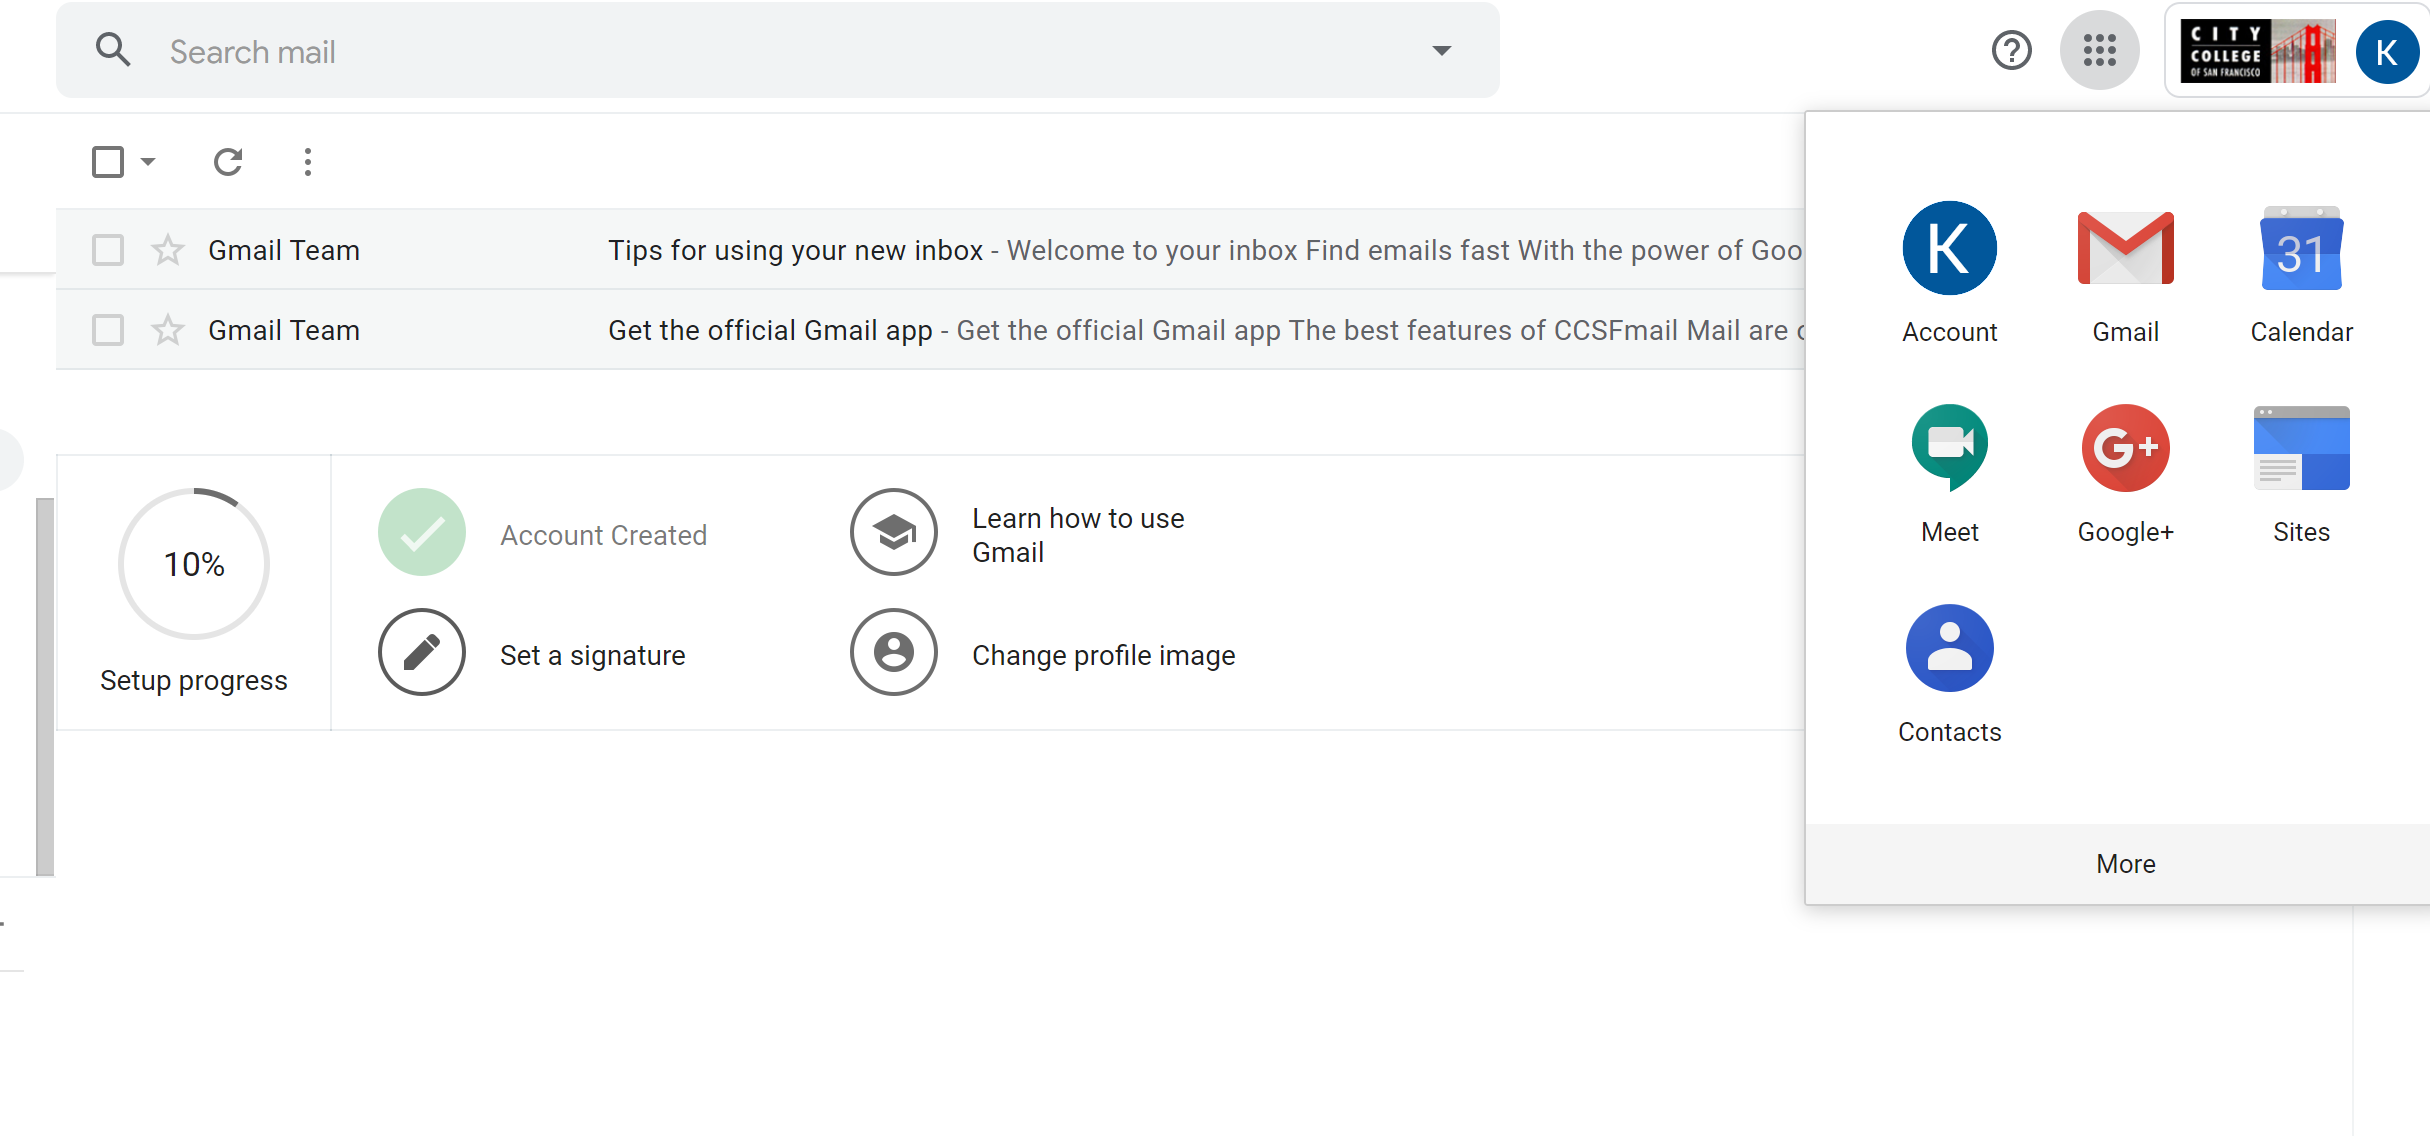Show search options dropdown in search bar
2430x1136 pixels.
(1441, 50)
